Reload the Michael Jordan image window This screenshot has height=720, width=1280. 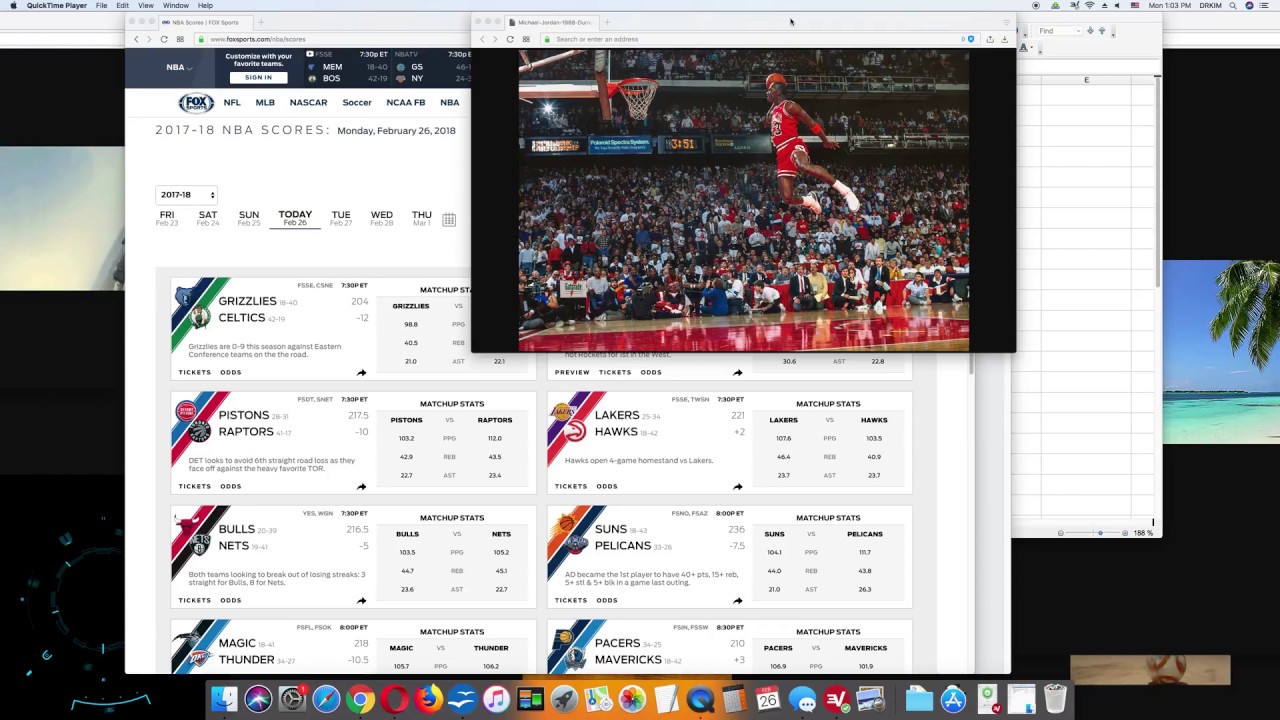(x=510, y=39)
